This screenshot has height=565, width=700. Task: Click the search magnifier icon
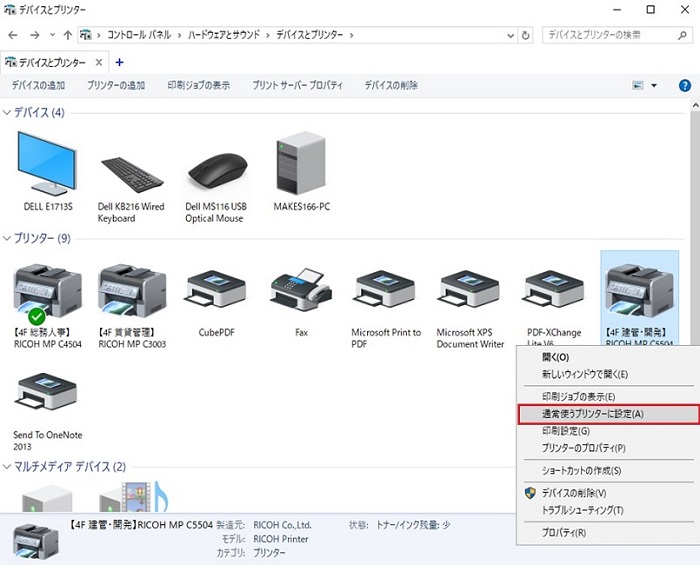pos(682,35)
